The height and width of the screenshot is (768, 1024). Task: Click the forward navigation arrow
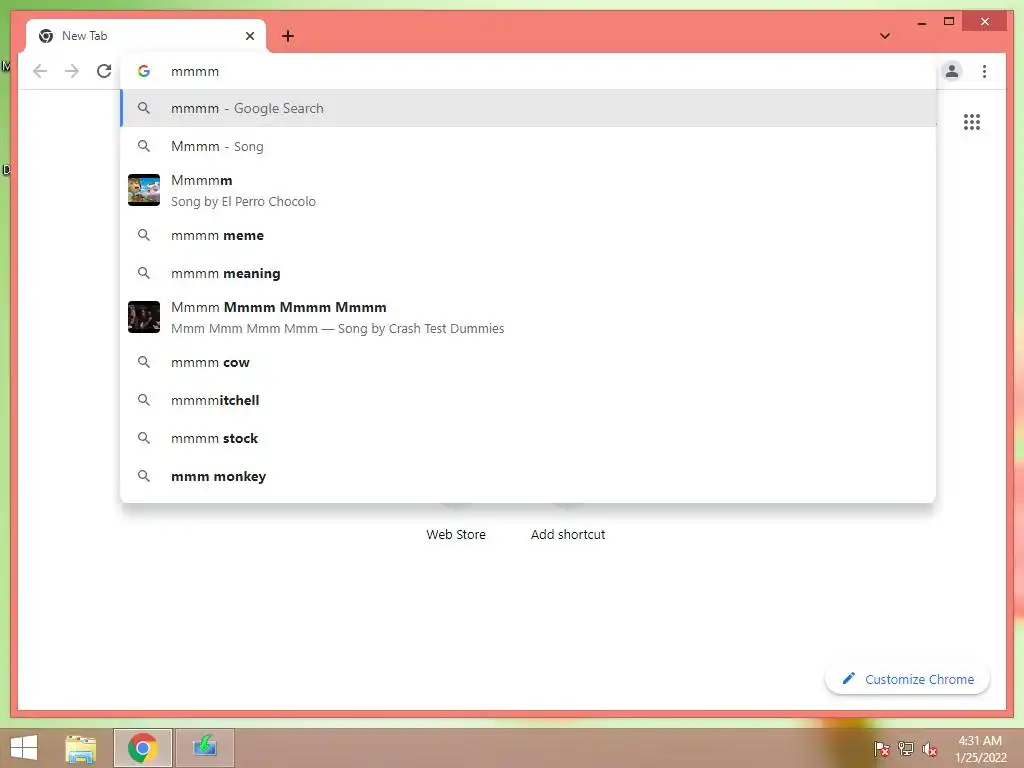(x=72, y=71)
